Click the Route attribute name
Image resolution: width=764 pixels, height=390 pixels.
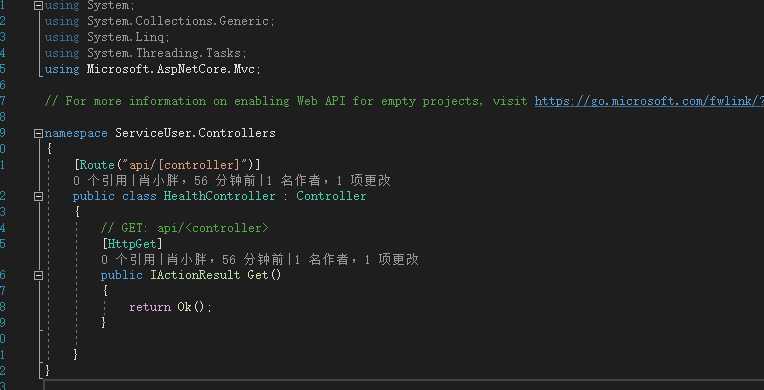coord(97,165)
